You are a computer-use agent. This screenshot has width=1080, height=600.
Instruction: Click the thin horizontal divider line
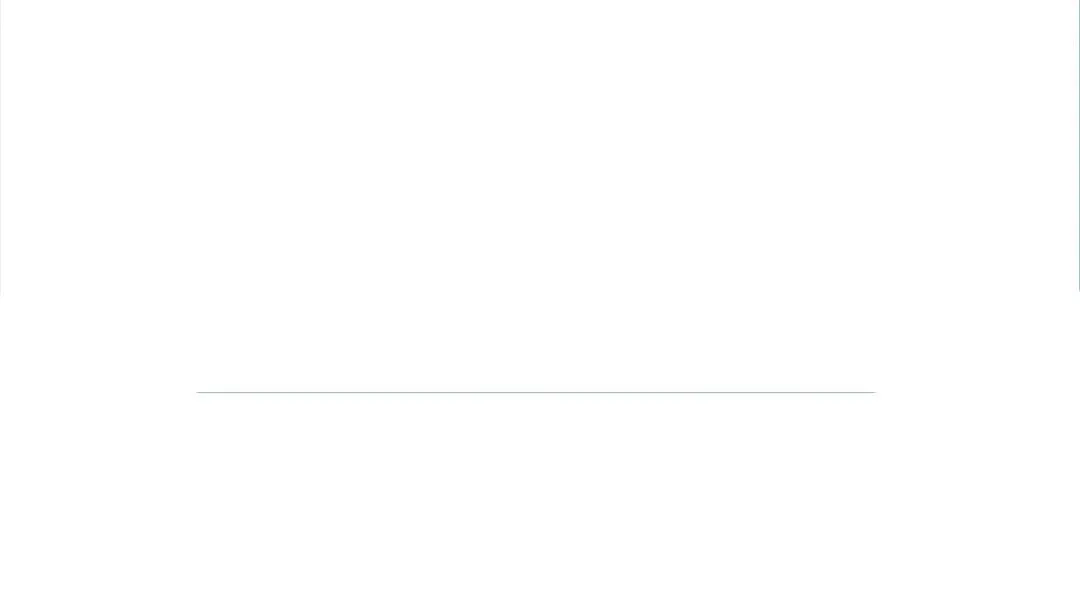[x=536, y=392]
